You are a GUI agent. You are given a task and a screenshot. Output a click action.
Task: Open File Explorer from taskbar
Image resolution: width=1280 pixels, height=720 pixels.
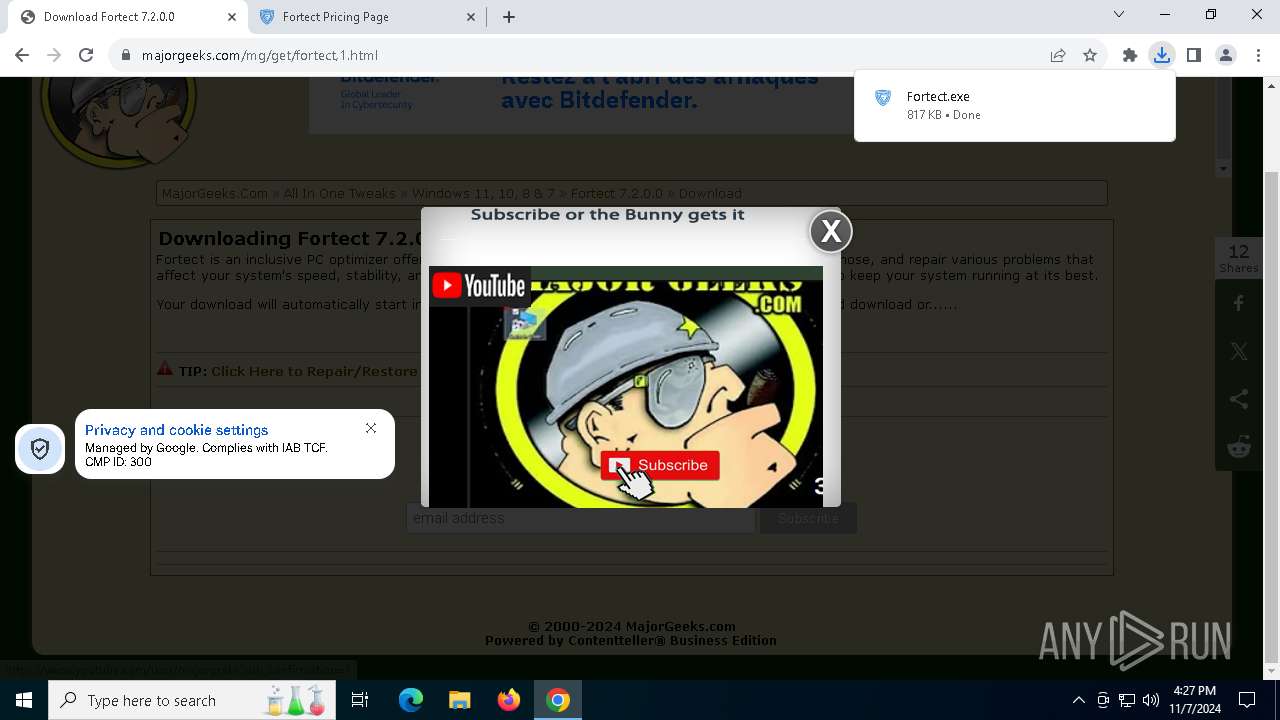[x=459, y=700]
